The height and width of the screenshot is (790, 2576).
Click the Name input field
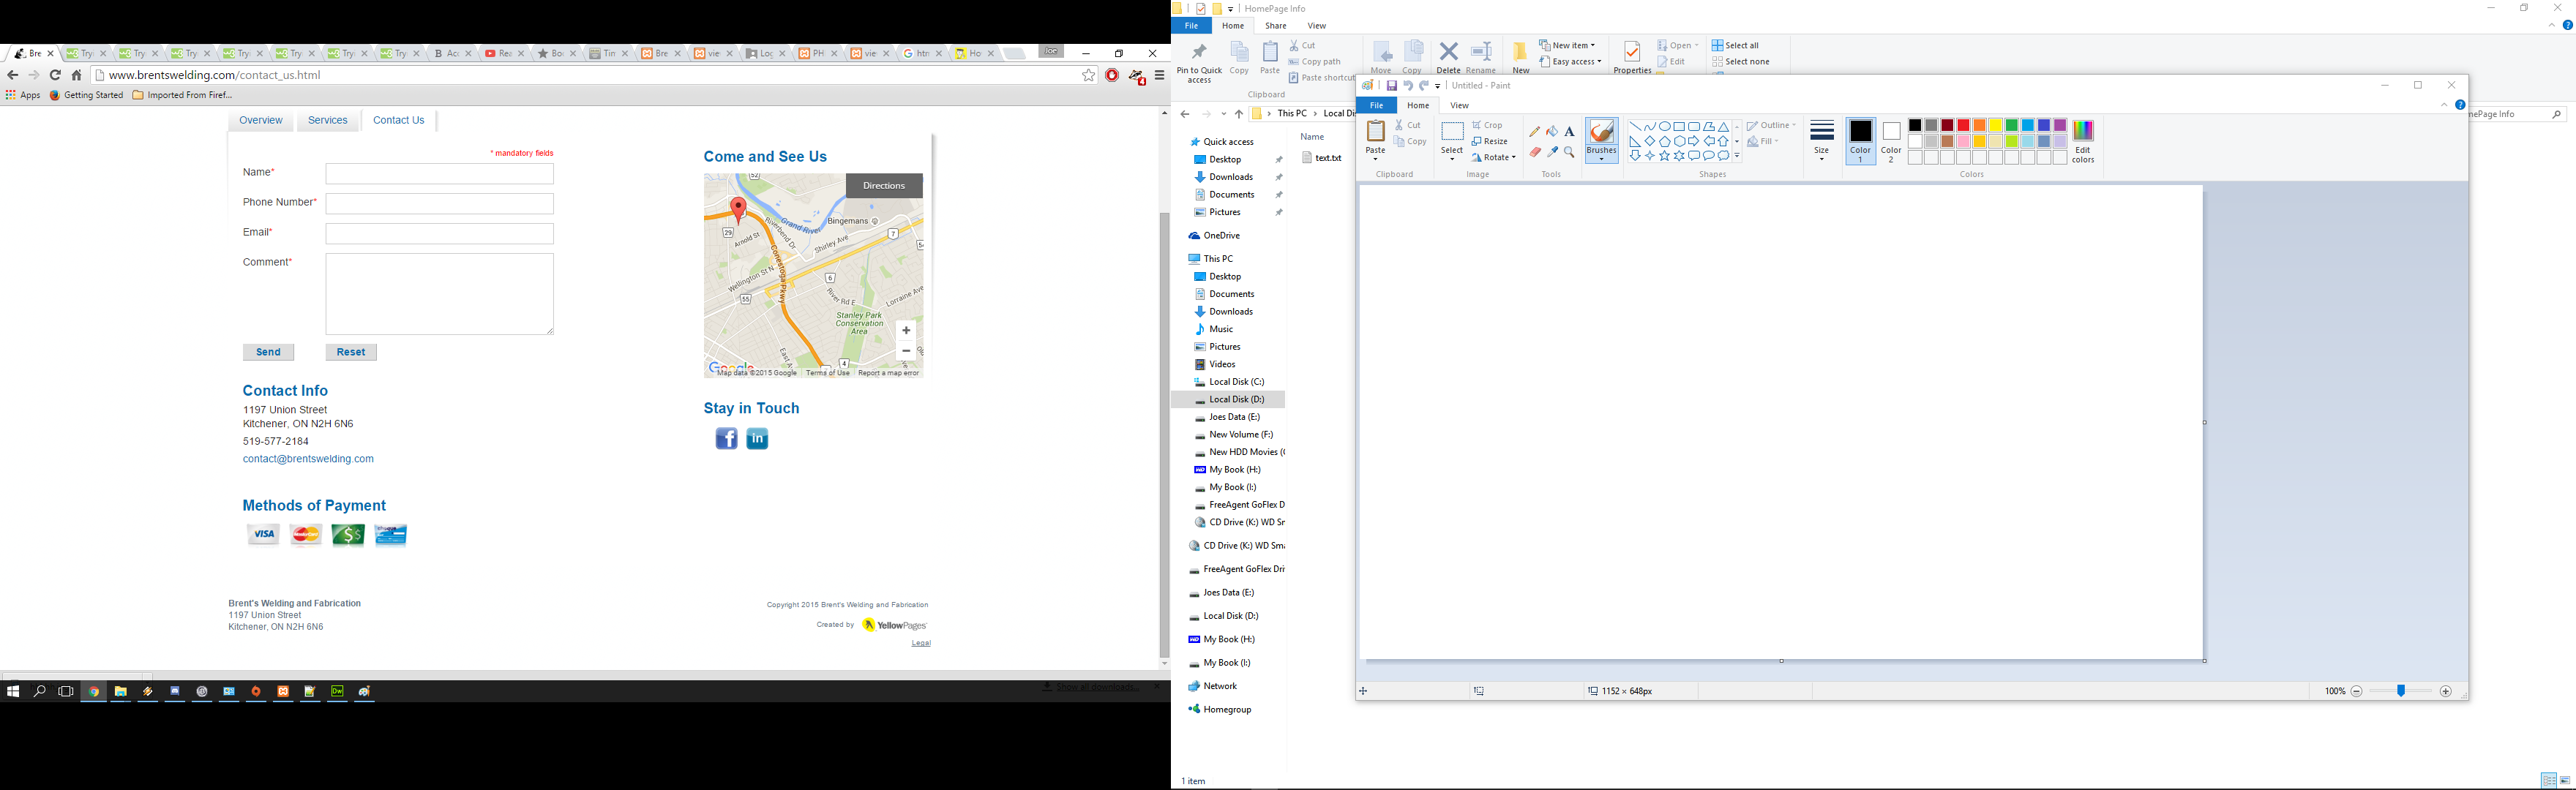[439, 173]
